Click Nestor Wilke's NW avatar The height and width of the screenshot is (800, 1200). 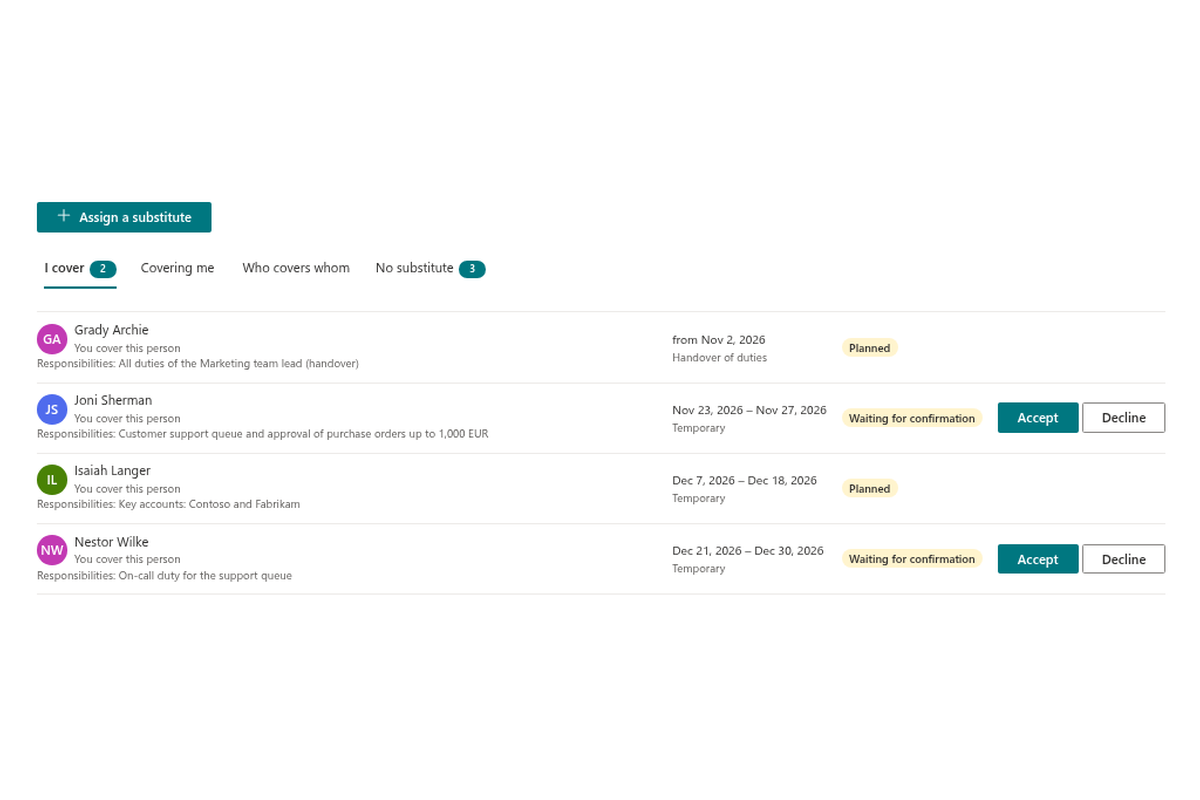click(52, 550)
